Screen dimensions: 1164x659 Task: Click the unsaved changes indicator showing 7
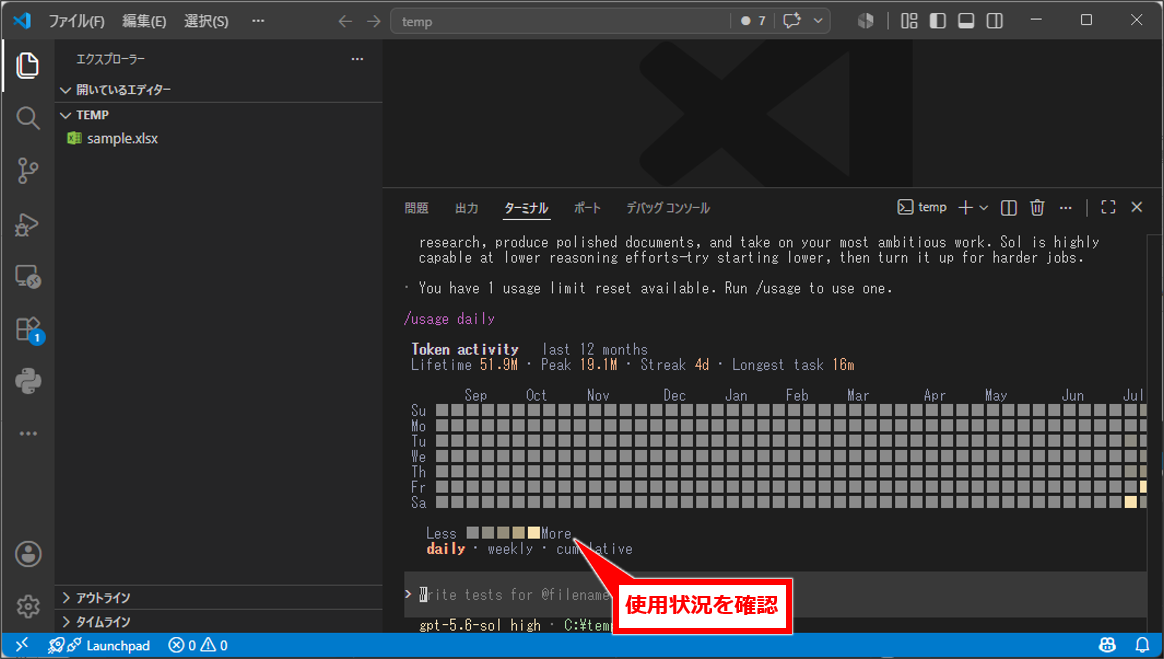753,21
